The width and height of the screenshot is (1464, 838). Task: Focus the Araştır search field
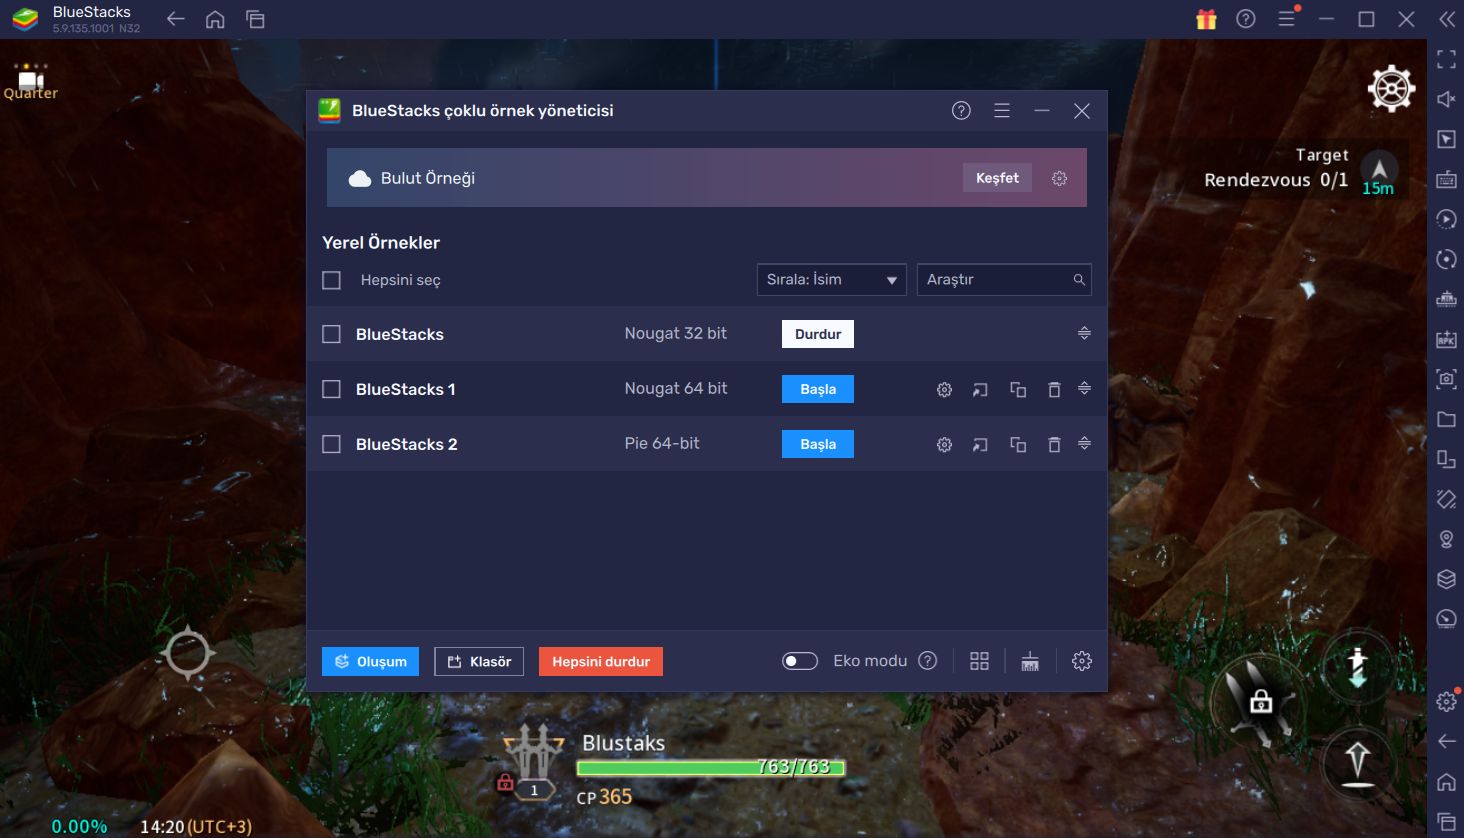1004,280
